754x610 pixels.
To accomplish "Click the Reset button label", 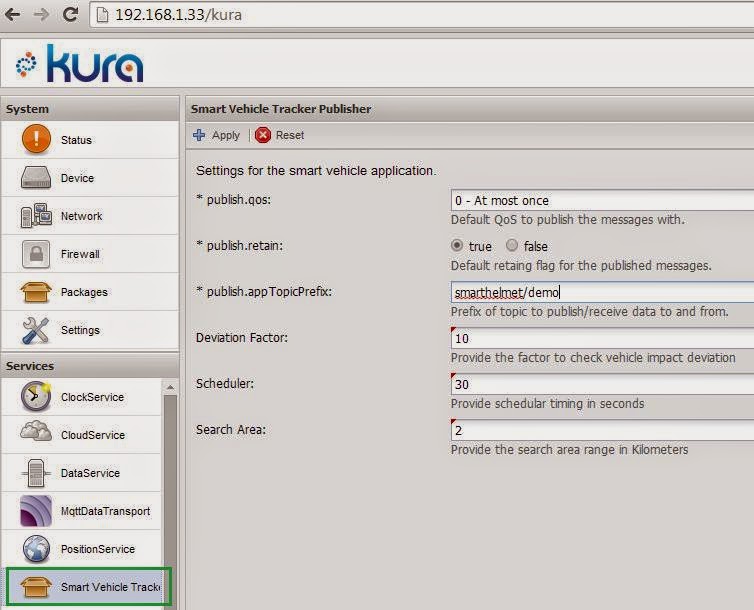I will pyautogui.click(x=290, y=135).
